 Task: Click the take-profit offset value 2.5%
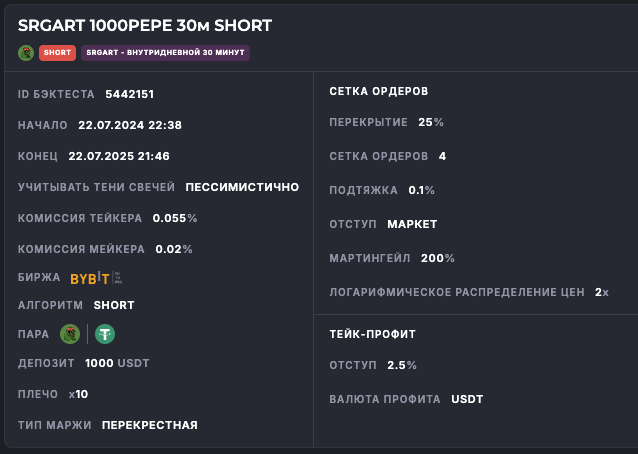point(401,365)
